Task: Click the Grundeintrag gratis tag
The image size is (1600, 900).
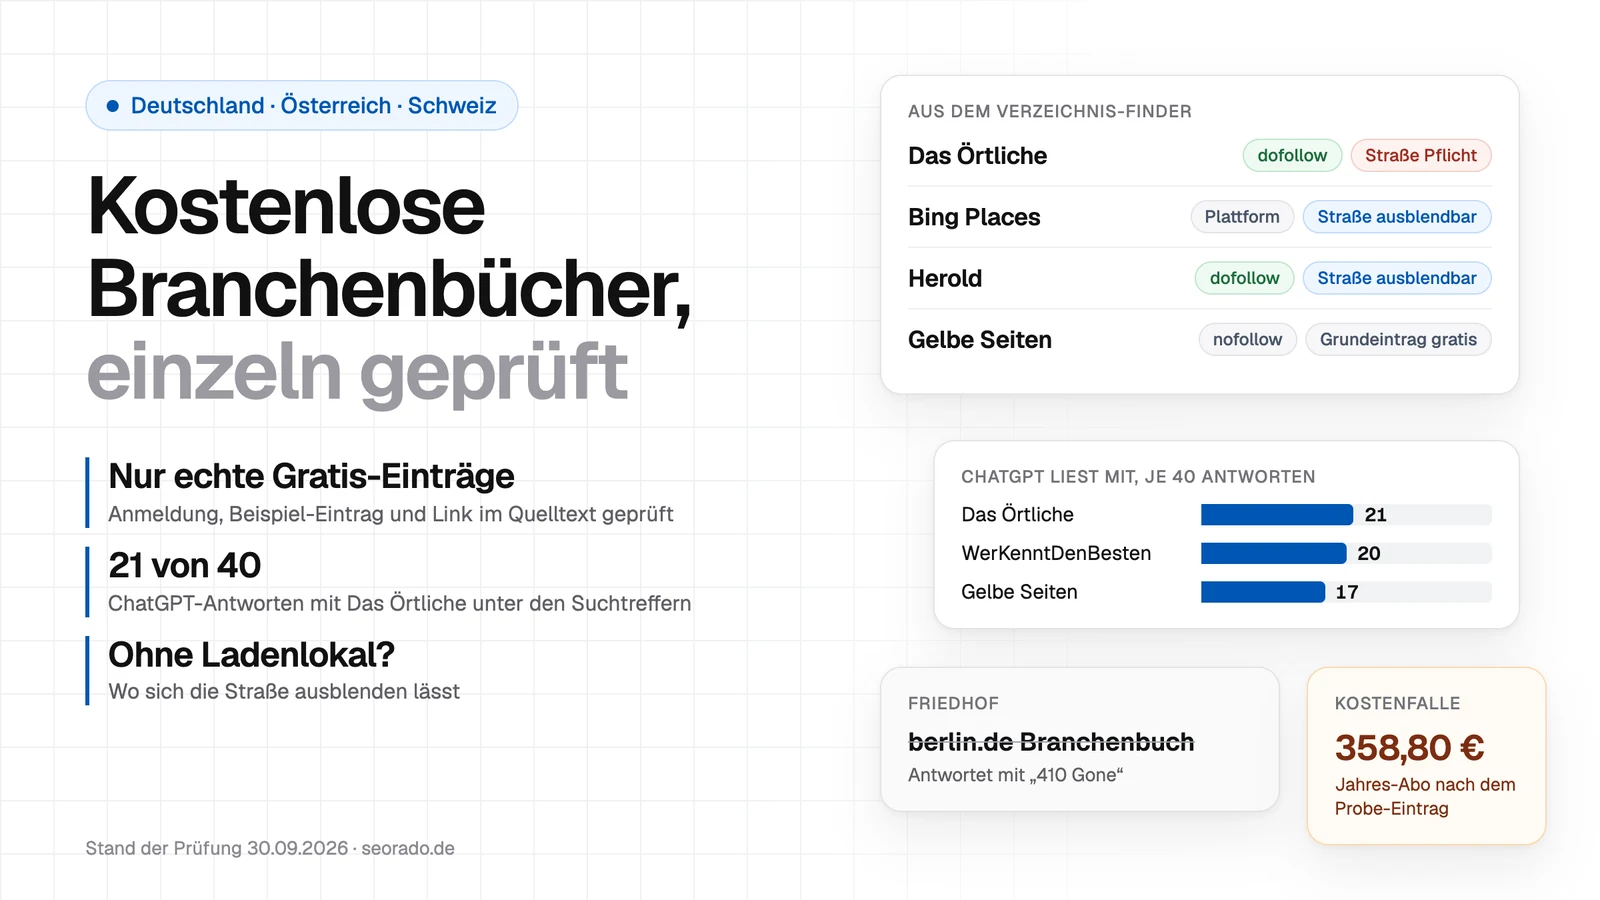Action: (1398, 339)
